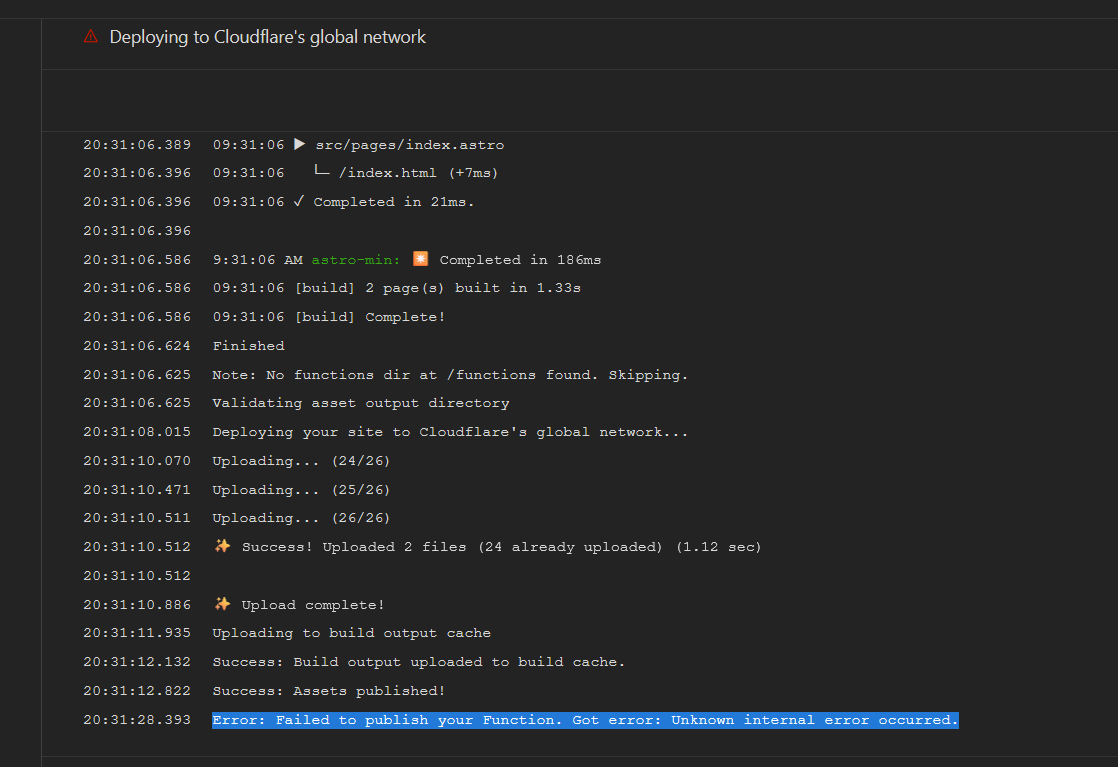Click the timestamp 20:31:06.624
The image size is (1118, 767).
[137, 346]
